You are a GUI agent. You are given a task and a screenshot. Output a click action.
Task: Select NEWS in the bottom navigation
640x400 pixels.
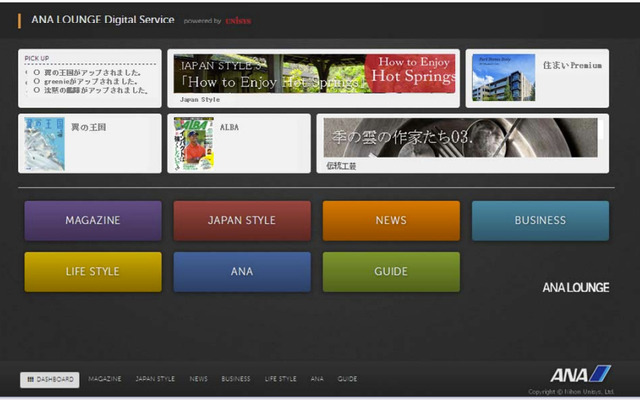pyautogui.click(x=198, y=379)
